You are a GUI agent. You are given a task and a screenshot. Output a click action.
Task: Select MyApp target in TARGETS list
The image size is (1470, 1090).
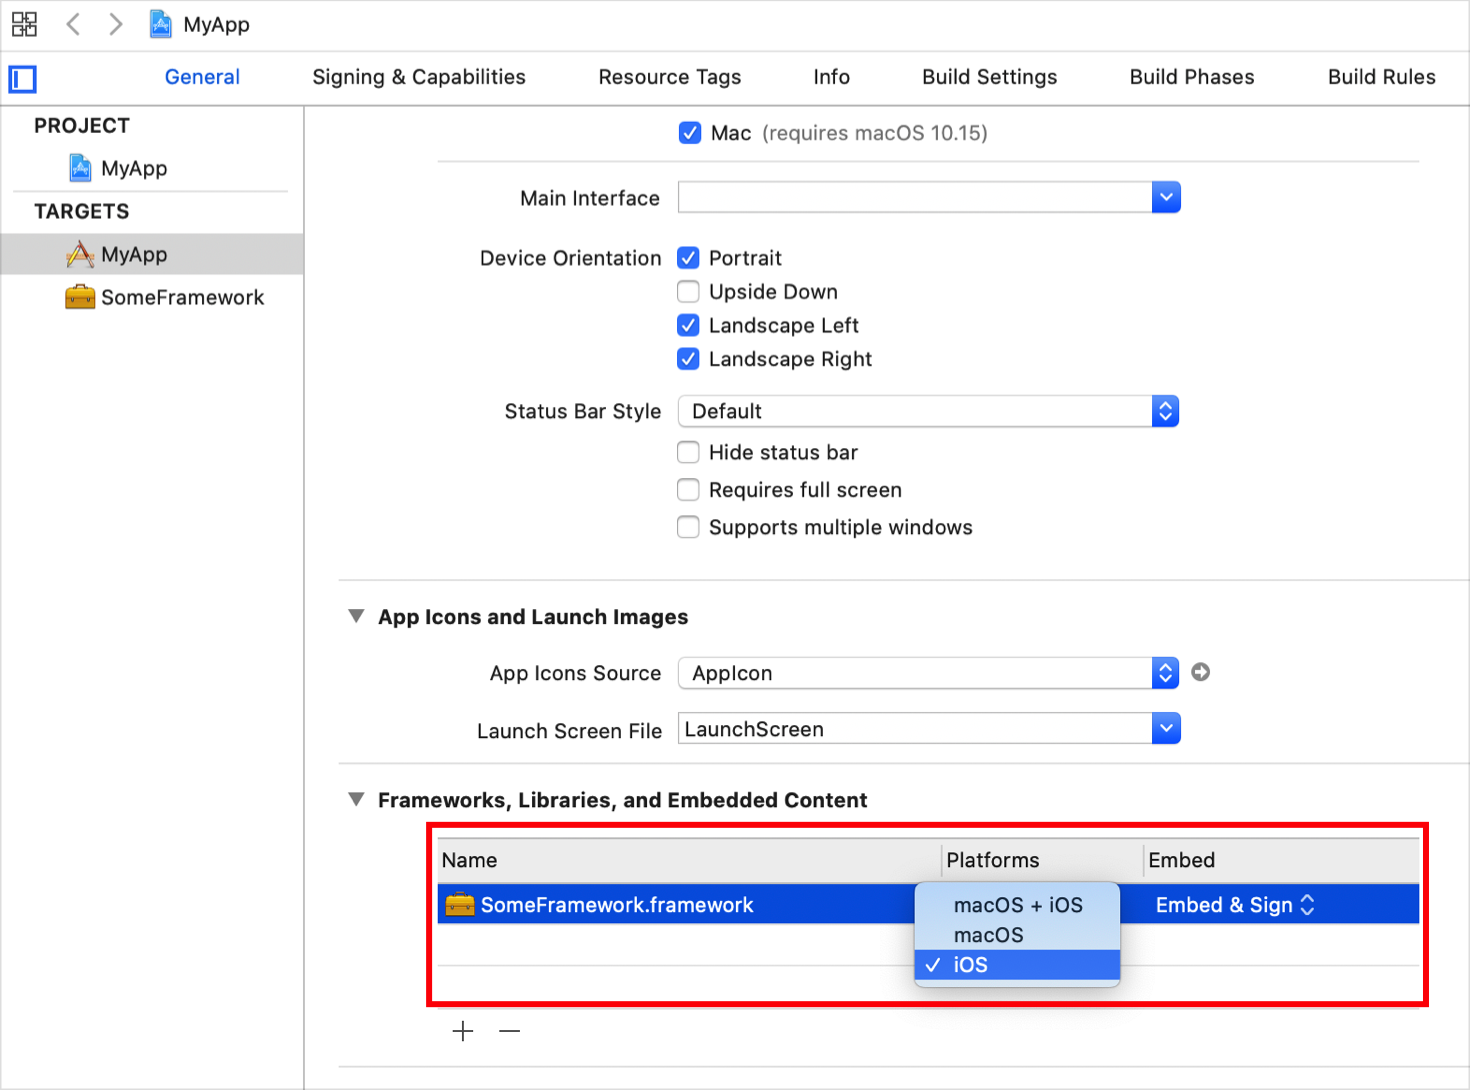[152, 254]
